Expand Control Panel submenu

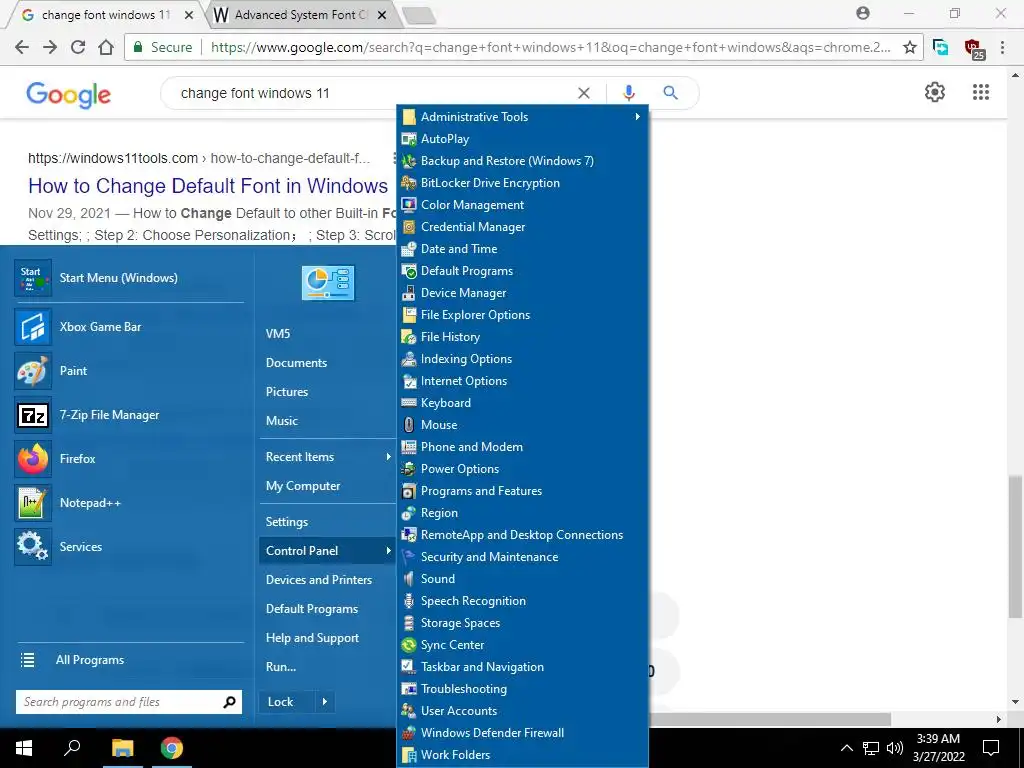point(327,551)
